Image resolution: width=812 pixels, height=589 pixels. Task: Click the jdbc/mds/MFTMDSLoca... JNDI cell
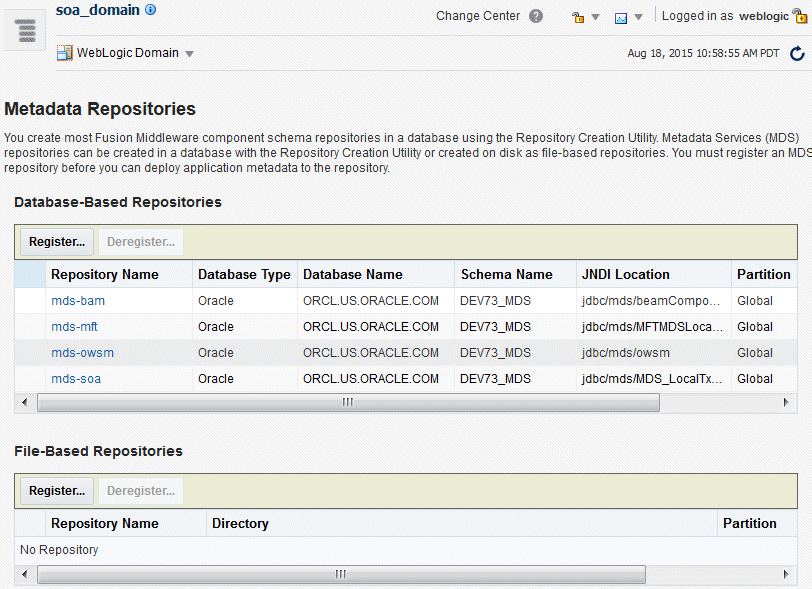click(x=652, y=327)
